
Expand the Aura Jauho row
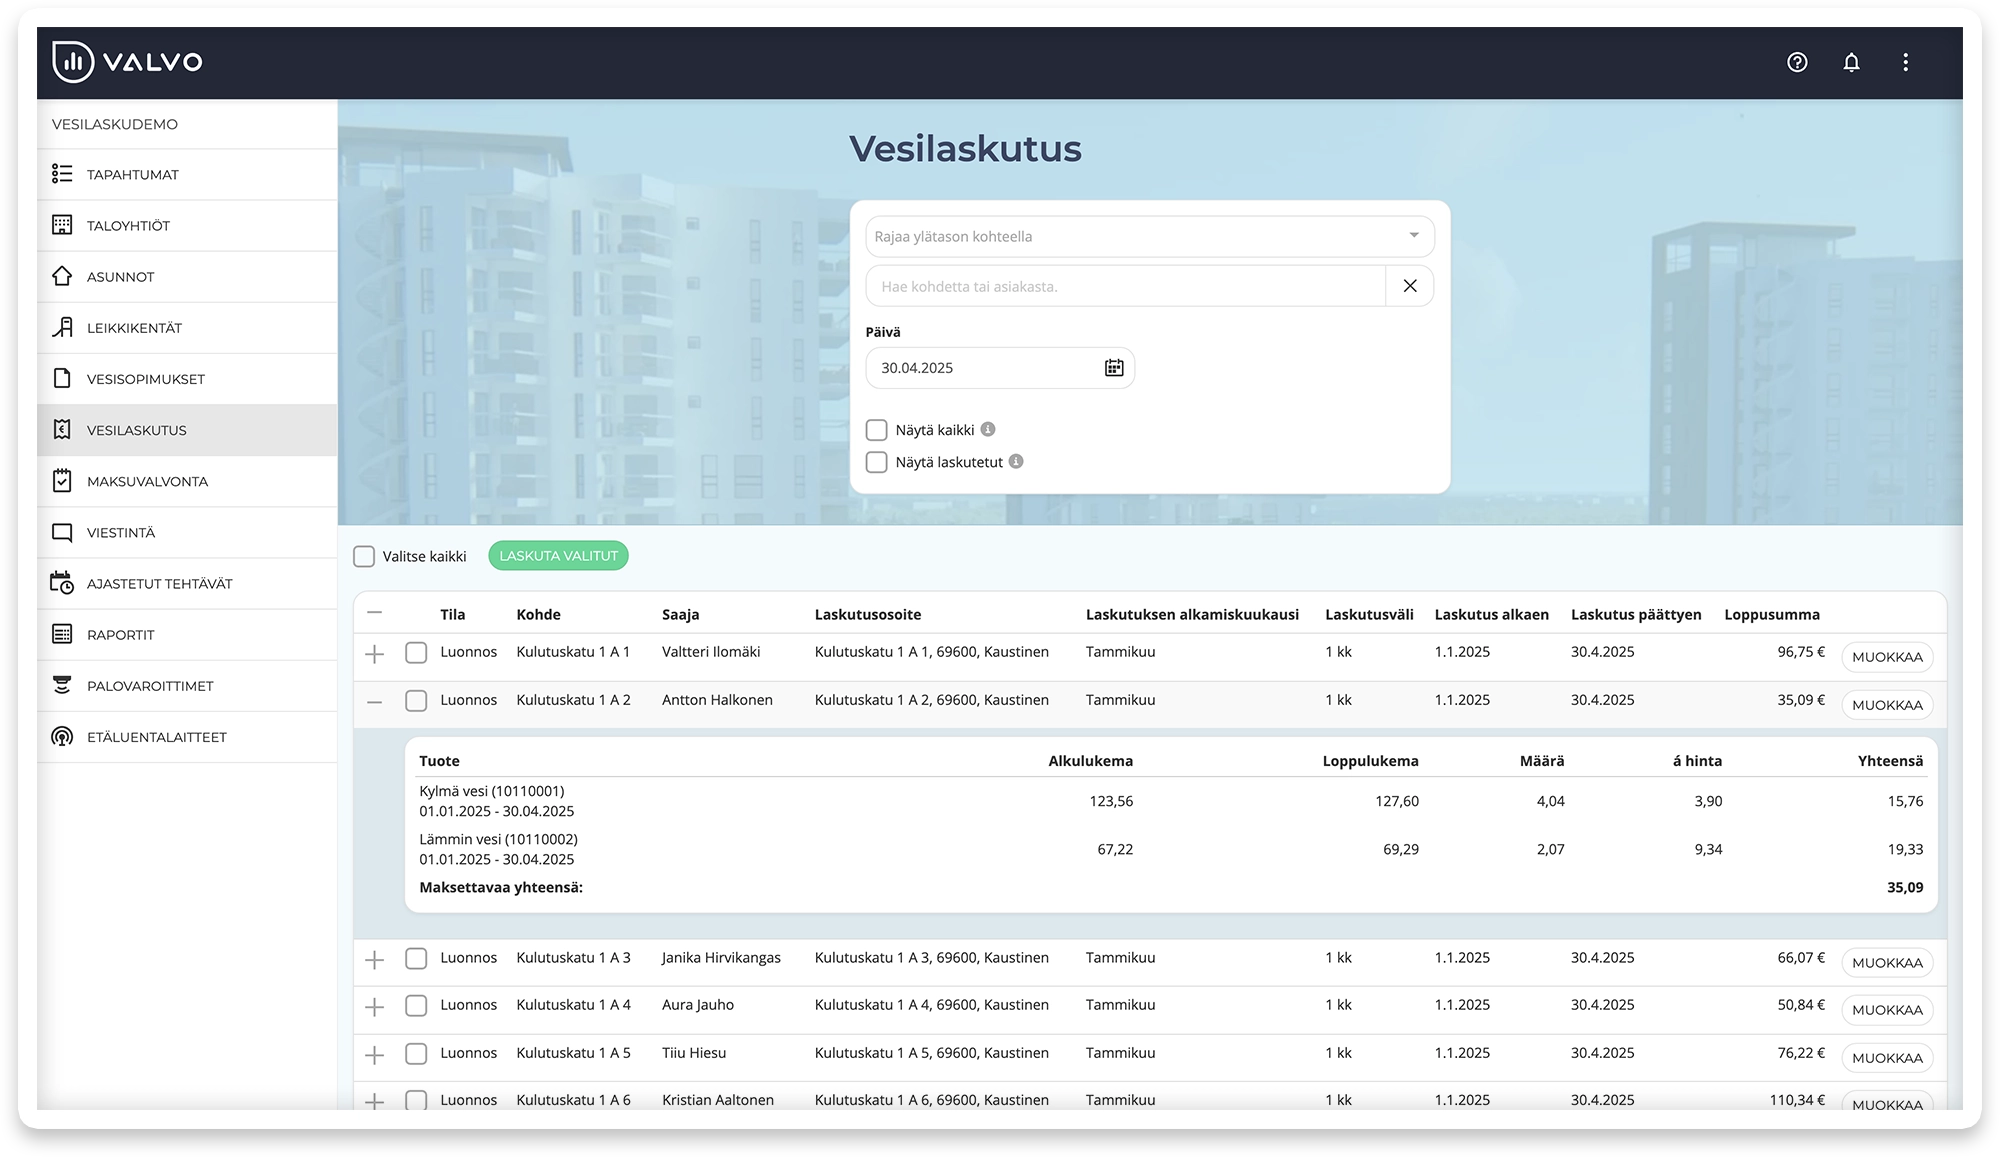pos(375,1007)
